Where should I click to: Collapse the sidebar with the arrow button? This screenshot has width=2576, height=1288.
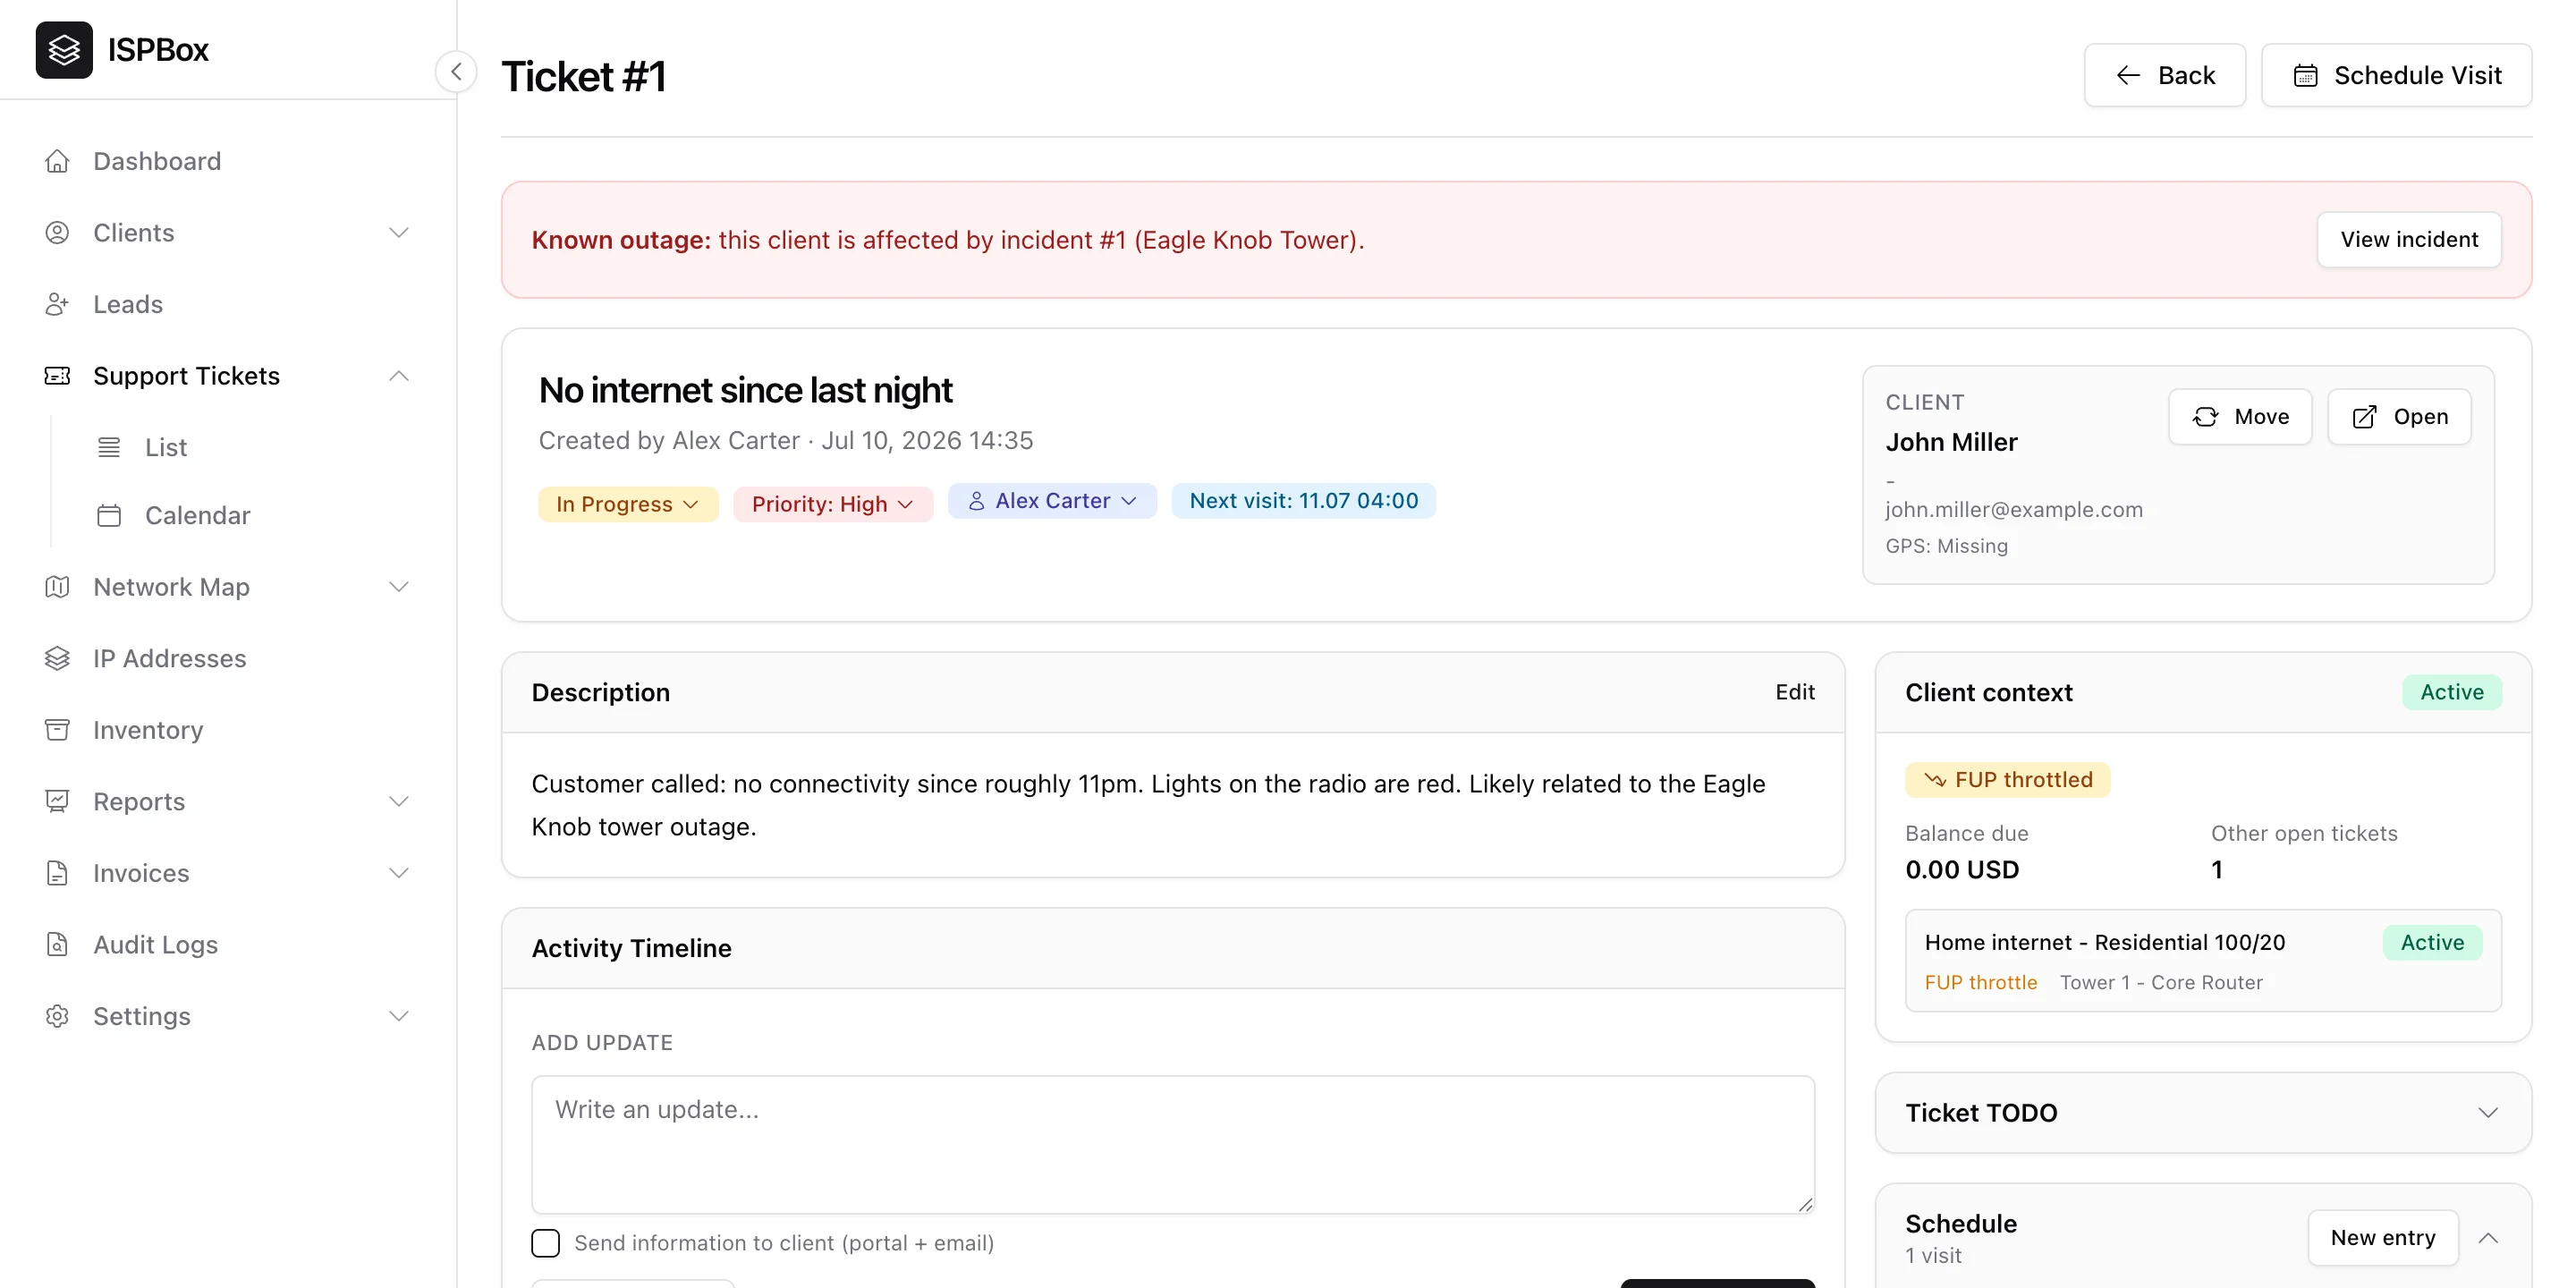tap(456, 72)
